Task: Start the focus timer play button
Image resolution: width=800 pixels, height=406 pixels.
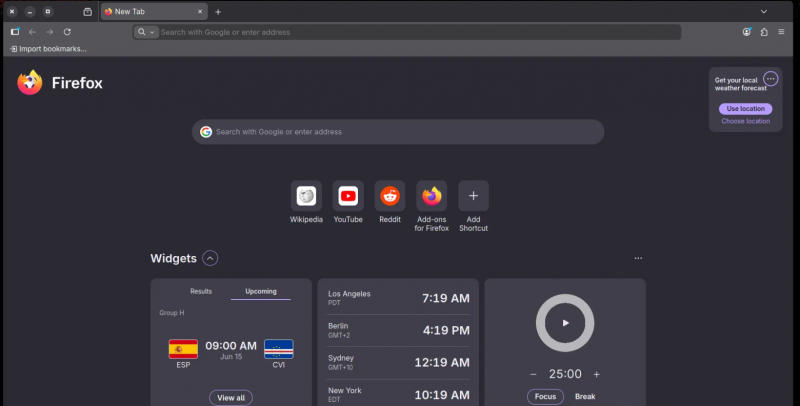Action: point(565,323)
